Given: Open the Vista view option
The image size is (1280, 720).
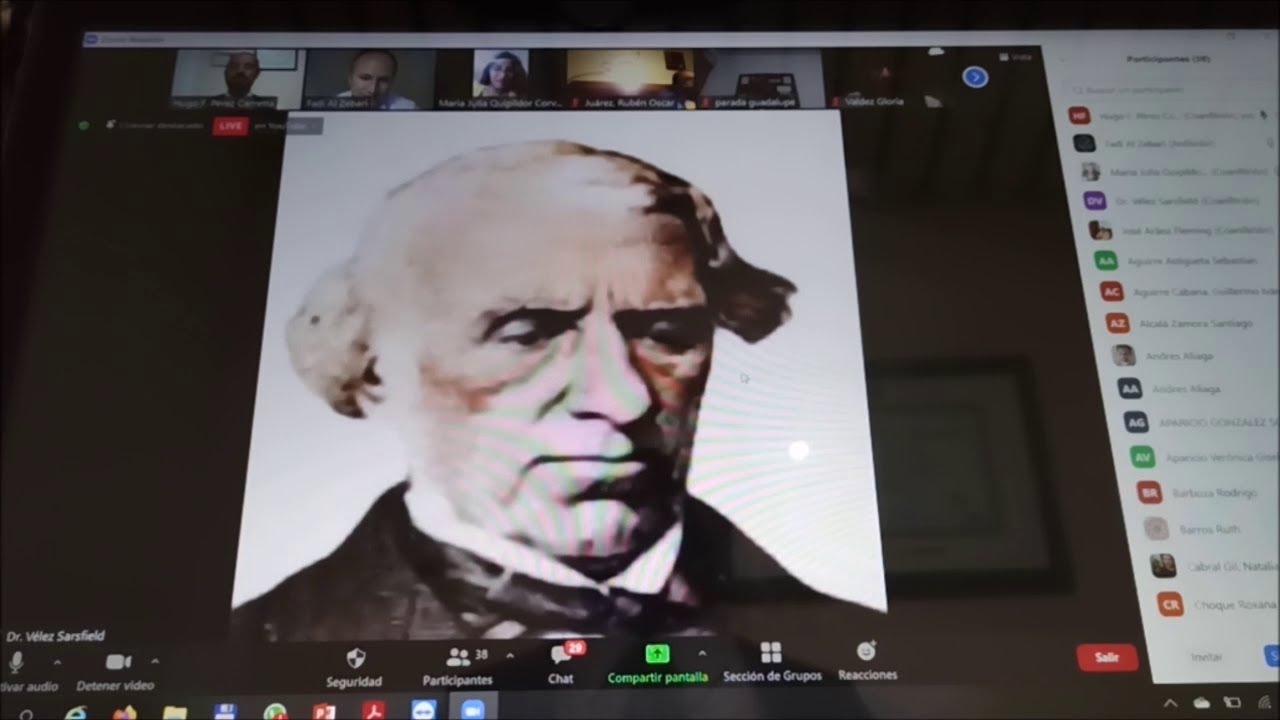Looking at the screenshot, I should coord(1014,57).
